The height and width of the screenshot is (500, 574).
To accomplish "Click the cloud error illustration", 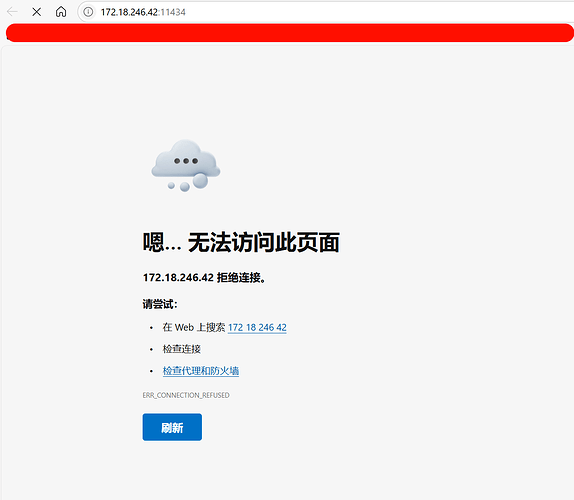I will (186, 165).
